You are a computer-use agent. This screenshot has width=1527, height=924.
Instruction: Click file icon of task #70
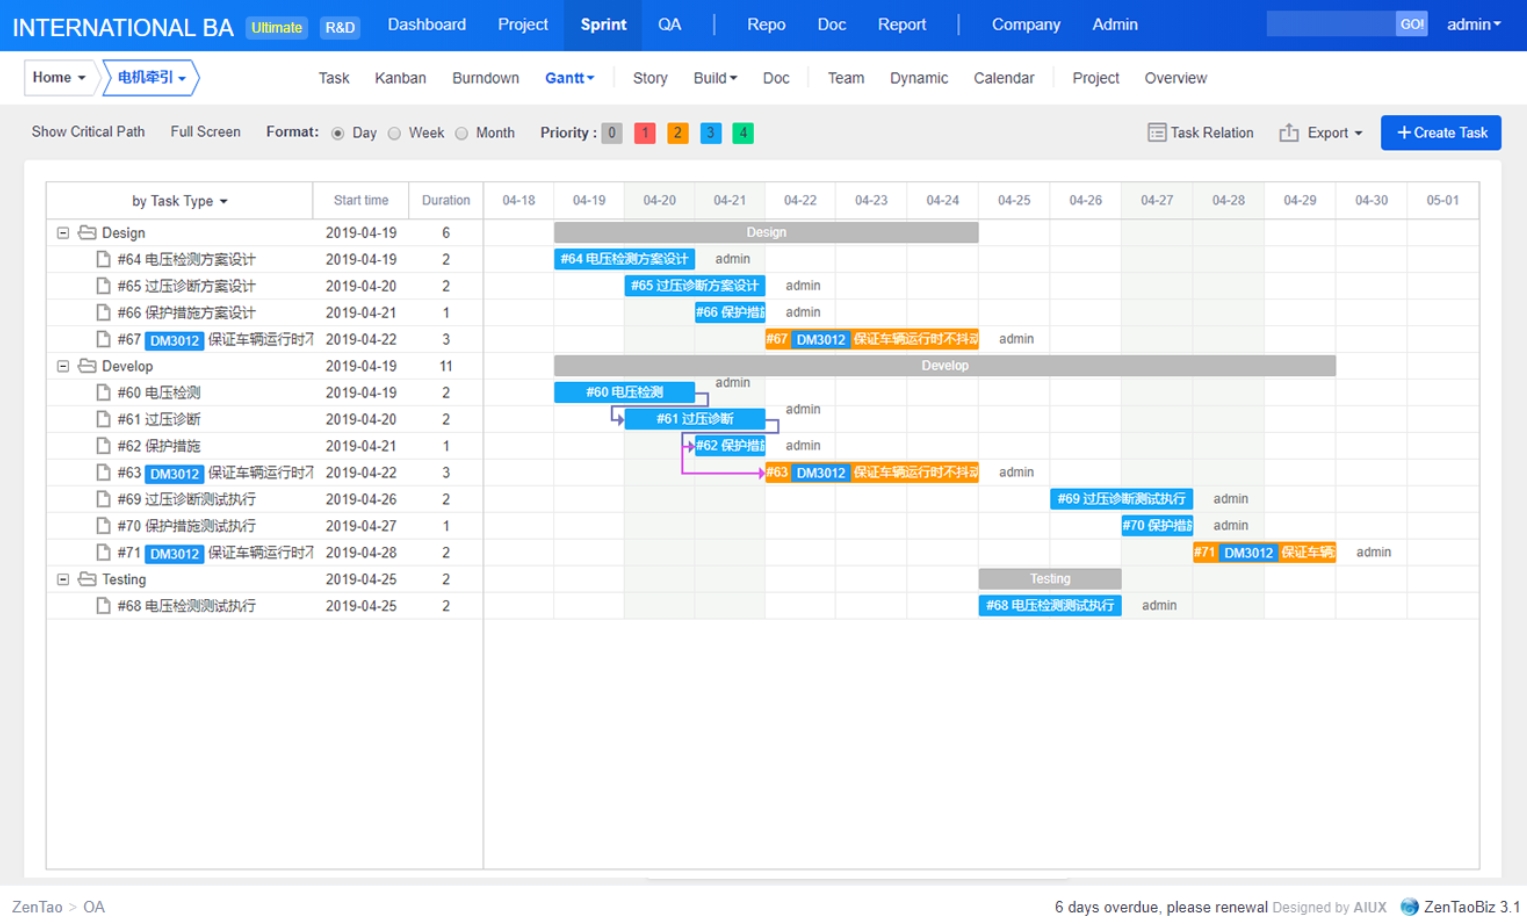click(x=103, y=525)
